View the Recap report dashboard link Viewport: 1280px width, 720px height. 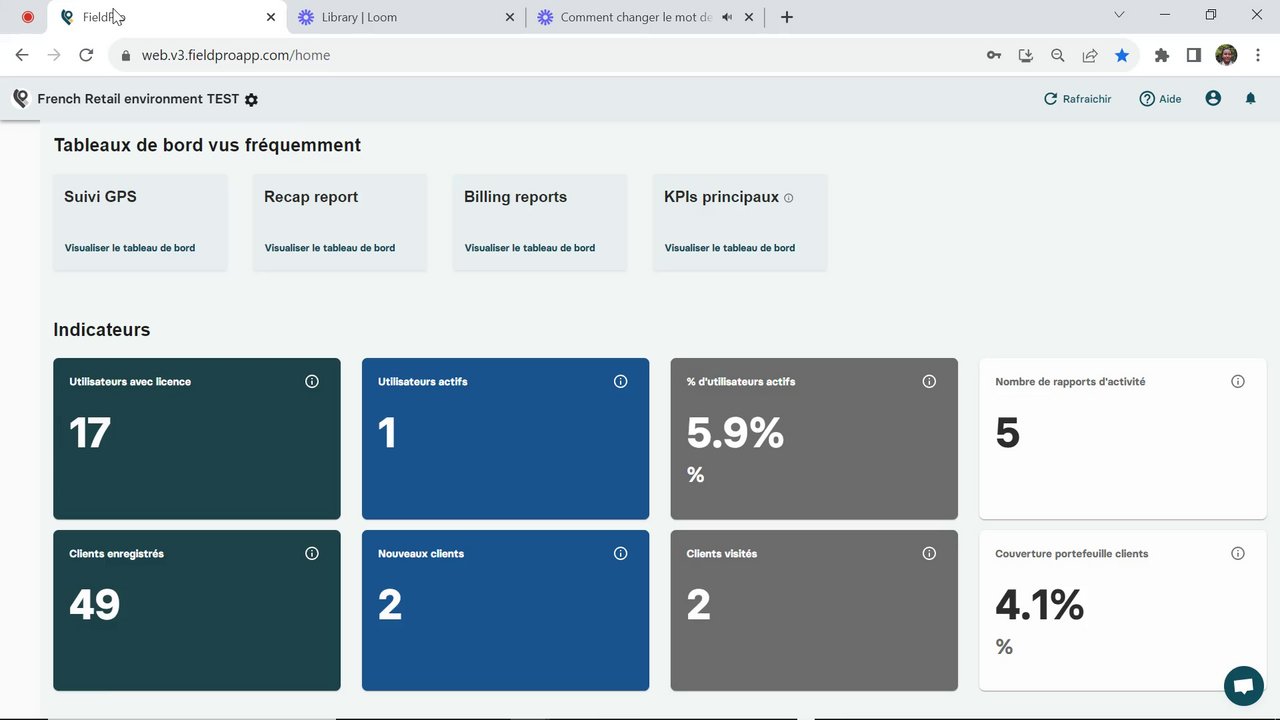pyautogui.click(x=330, y=248)
